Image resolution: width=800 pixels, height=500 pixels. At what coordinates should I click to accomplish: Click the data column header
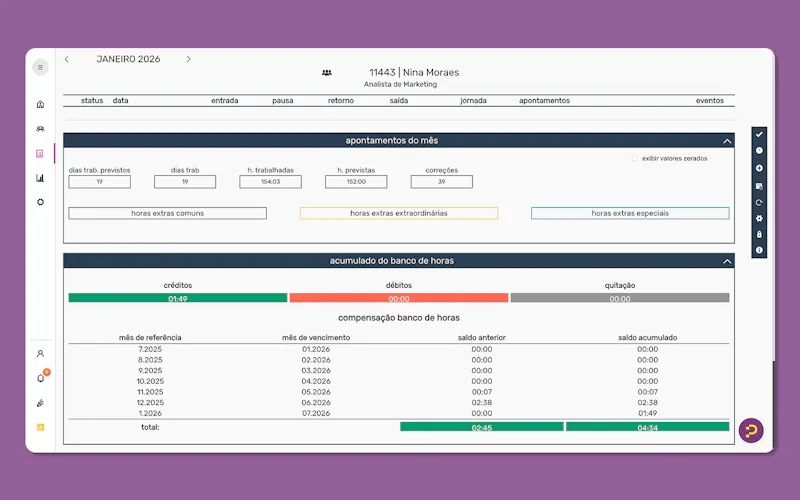pyautogui.click(x=120, y=101)
